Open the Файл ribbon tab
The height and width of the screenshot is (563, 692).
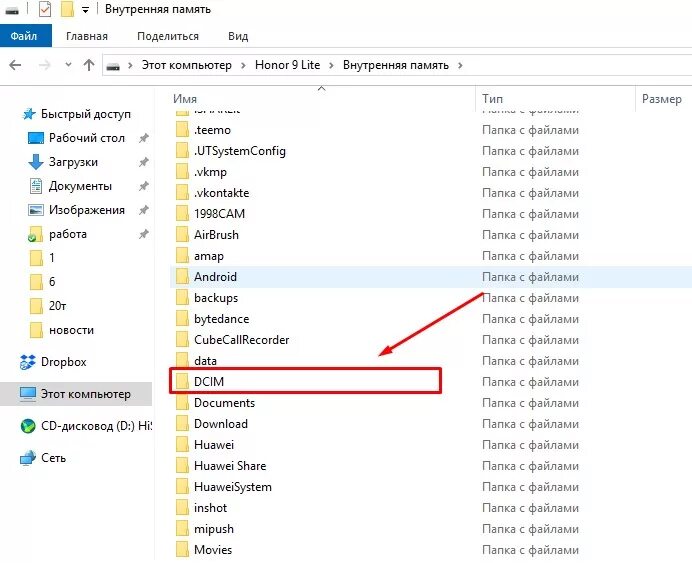(x=25, y=36)
